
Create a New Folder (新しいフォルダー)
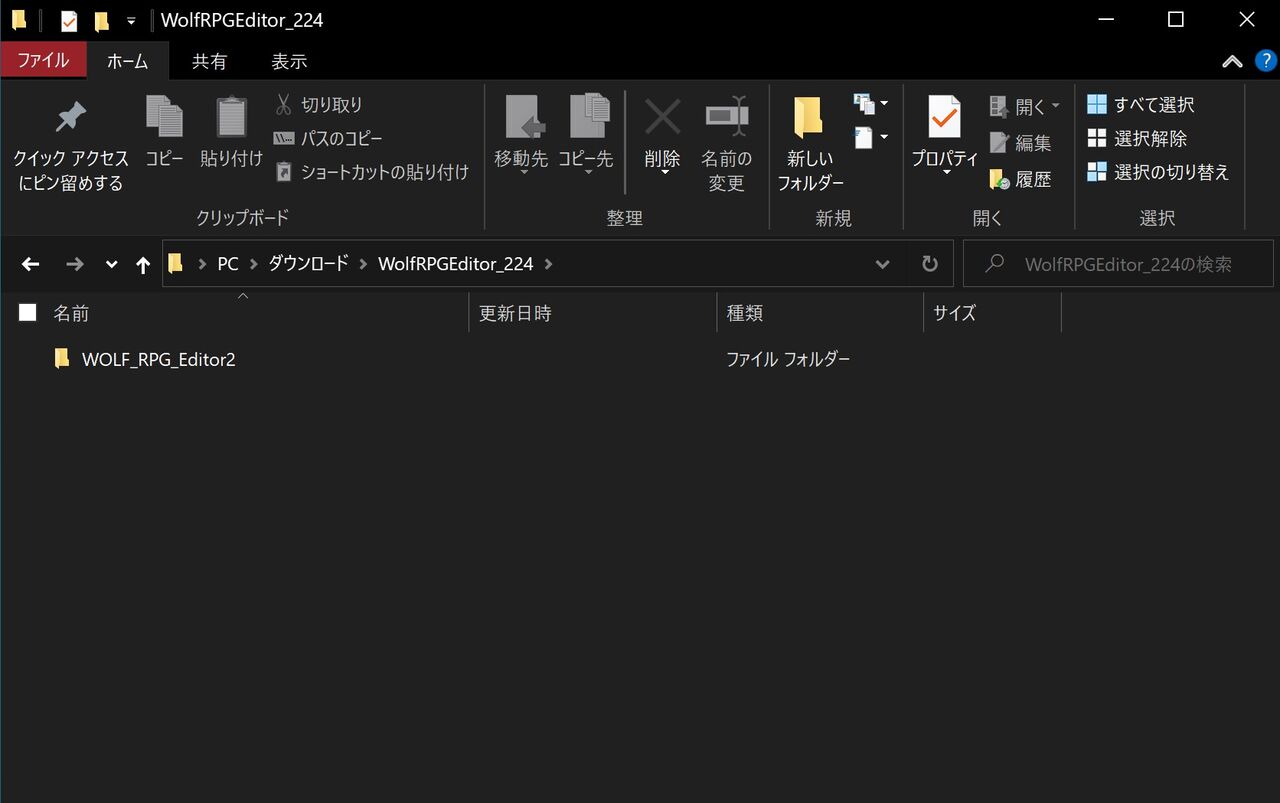click(810, 145)
